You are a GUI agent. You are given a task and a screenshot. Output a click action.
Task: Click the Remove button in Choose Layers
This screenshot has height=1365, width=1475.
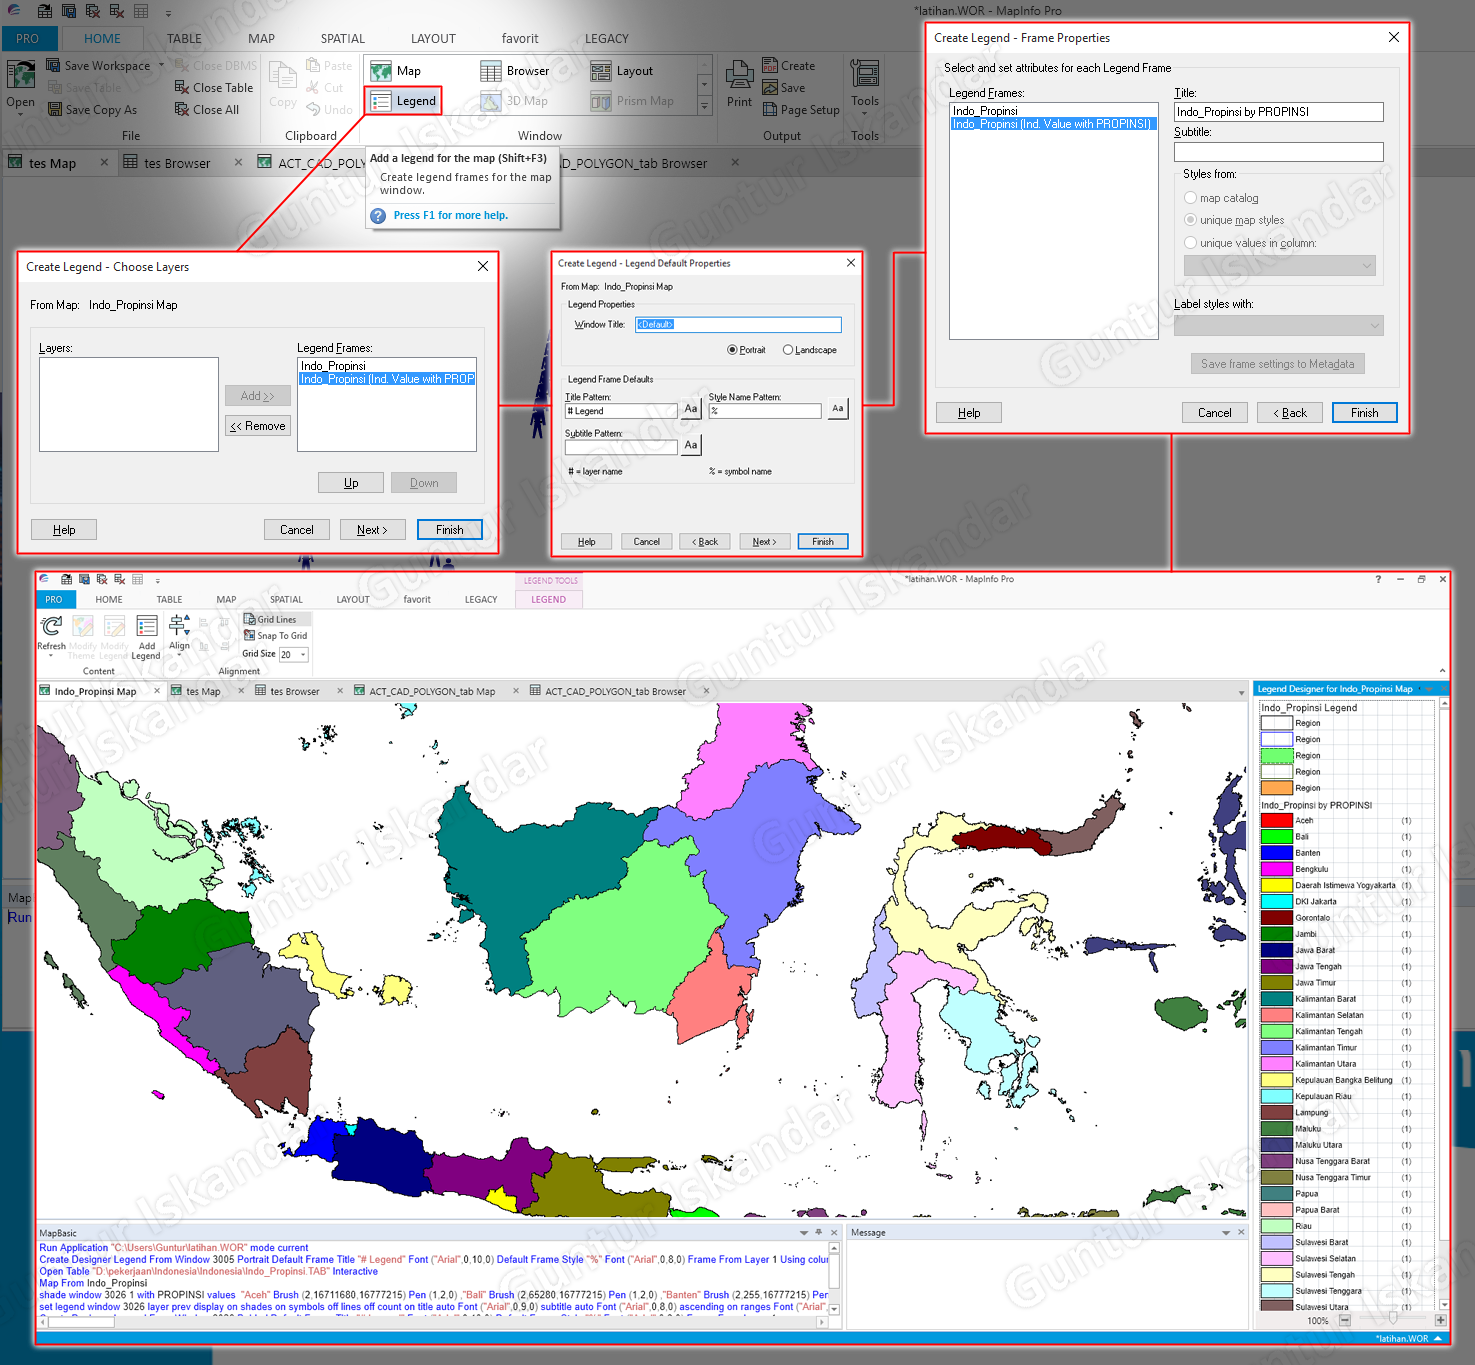point(258,426)
